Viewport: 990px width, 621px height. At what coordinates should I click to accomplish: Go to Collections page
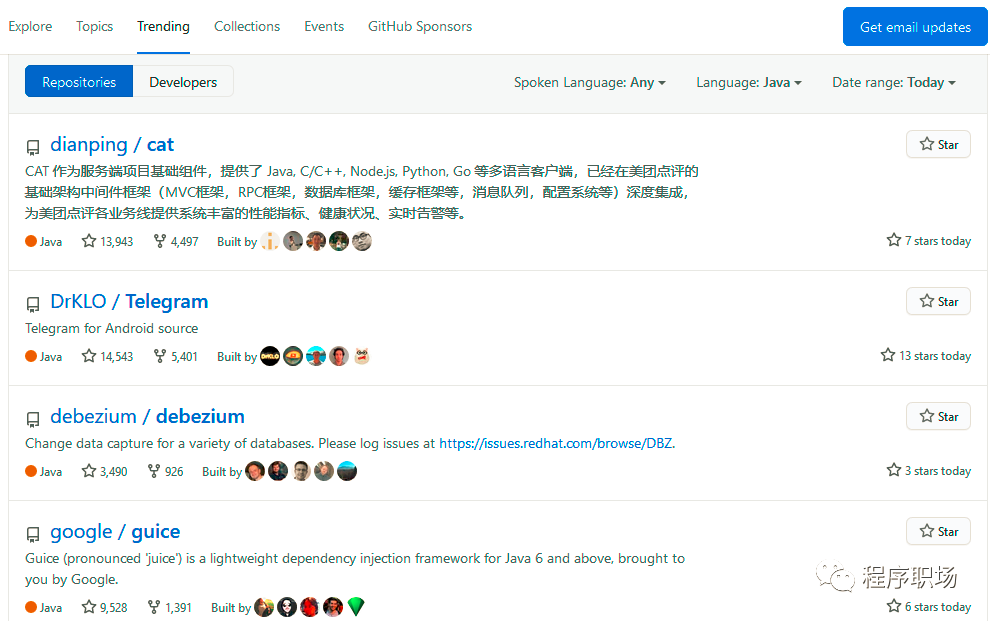pos(247,27)
